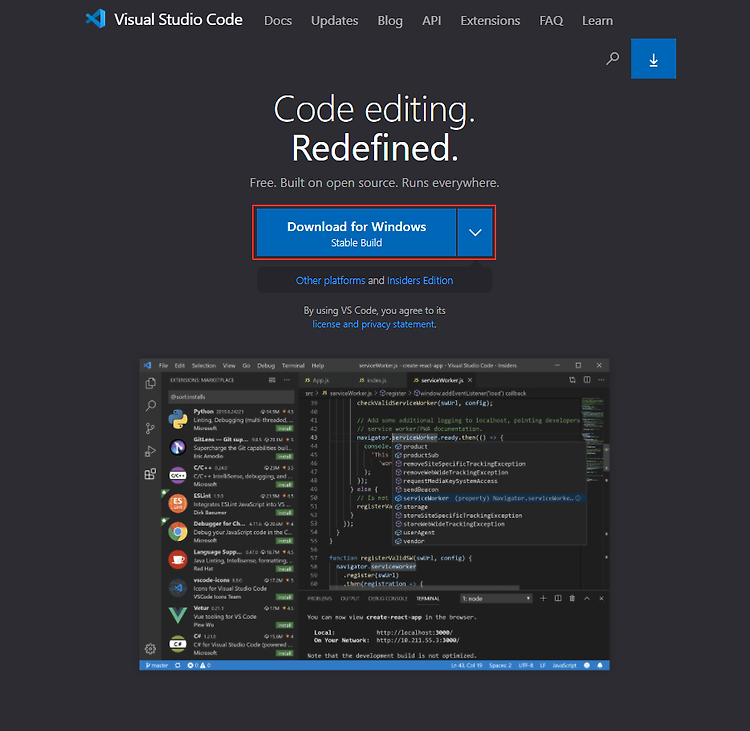Open the Selection menu in the VS Code screenshot
The image size is (750, 731).
[204, 366]
